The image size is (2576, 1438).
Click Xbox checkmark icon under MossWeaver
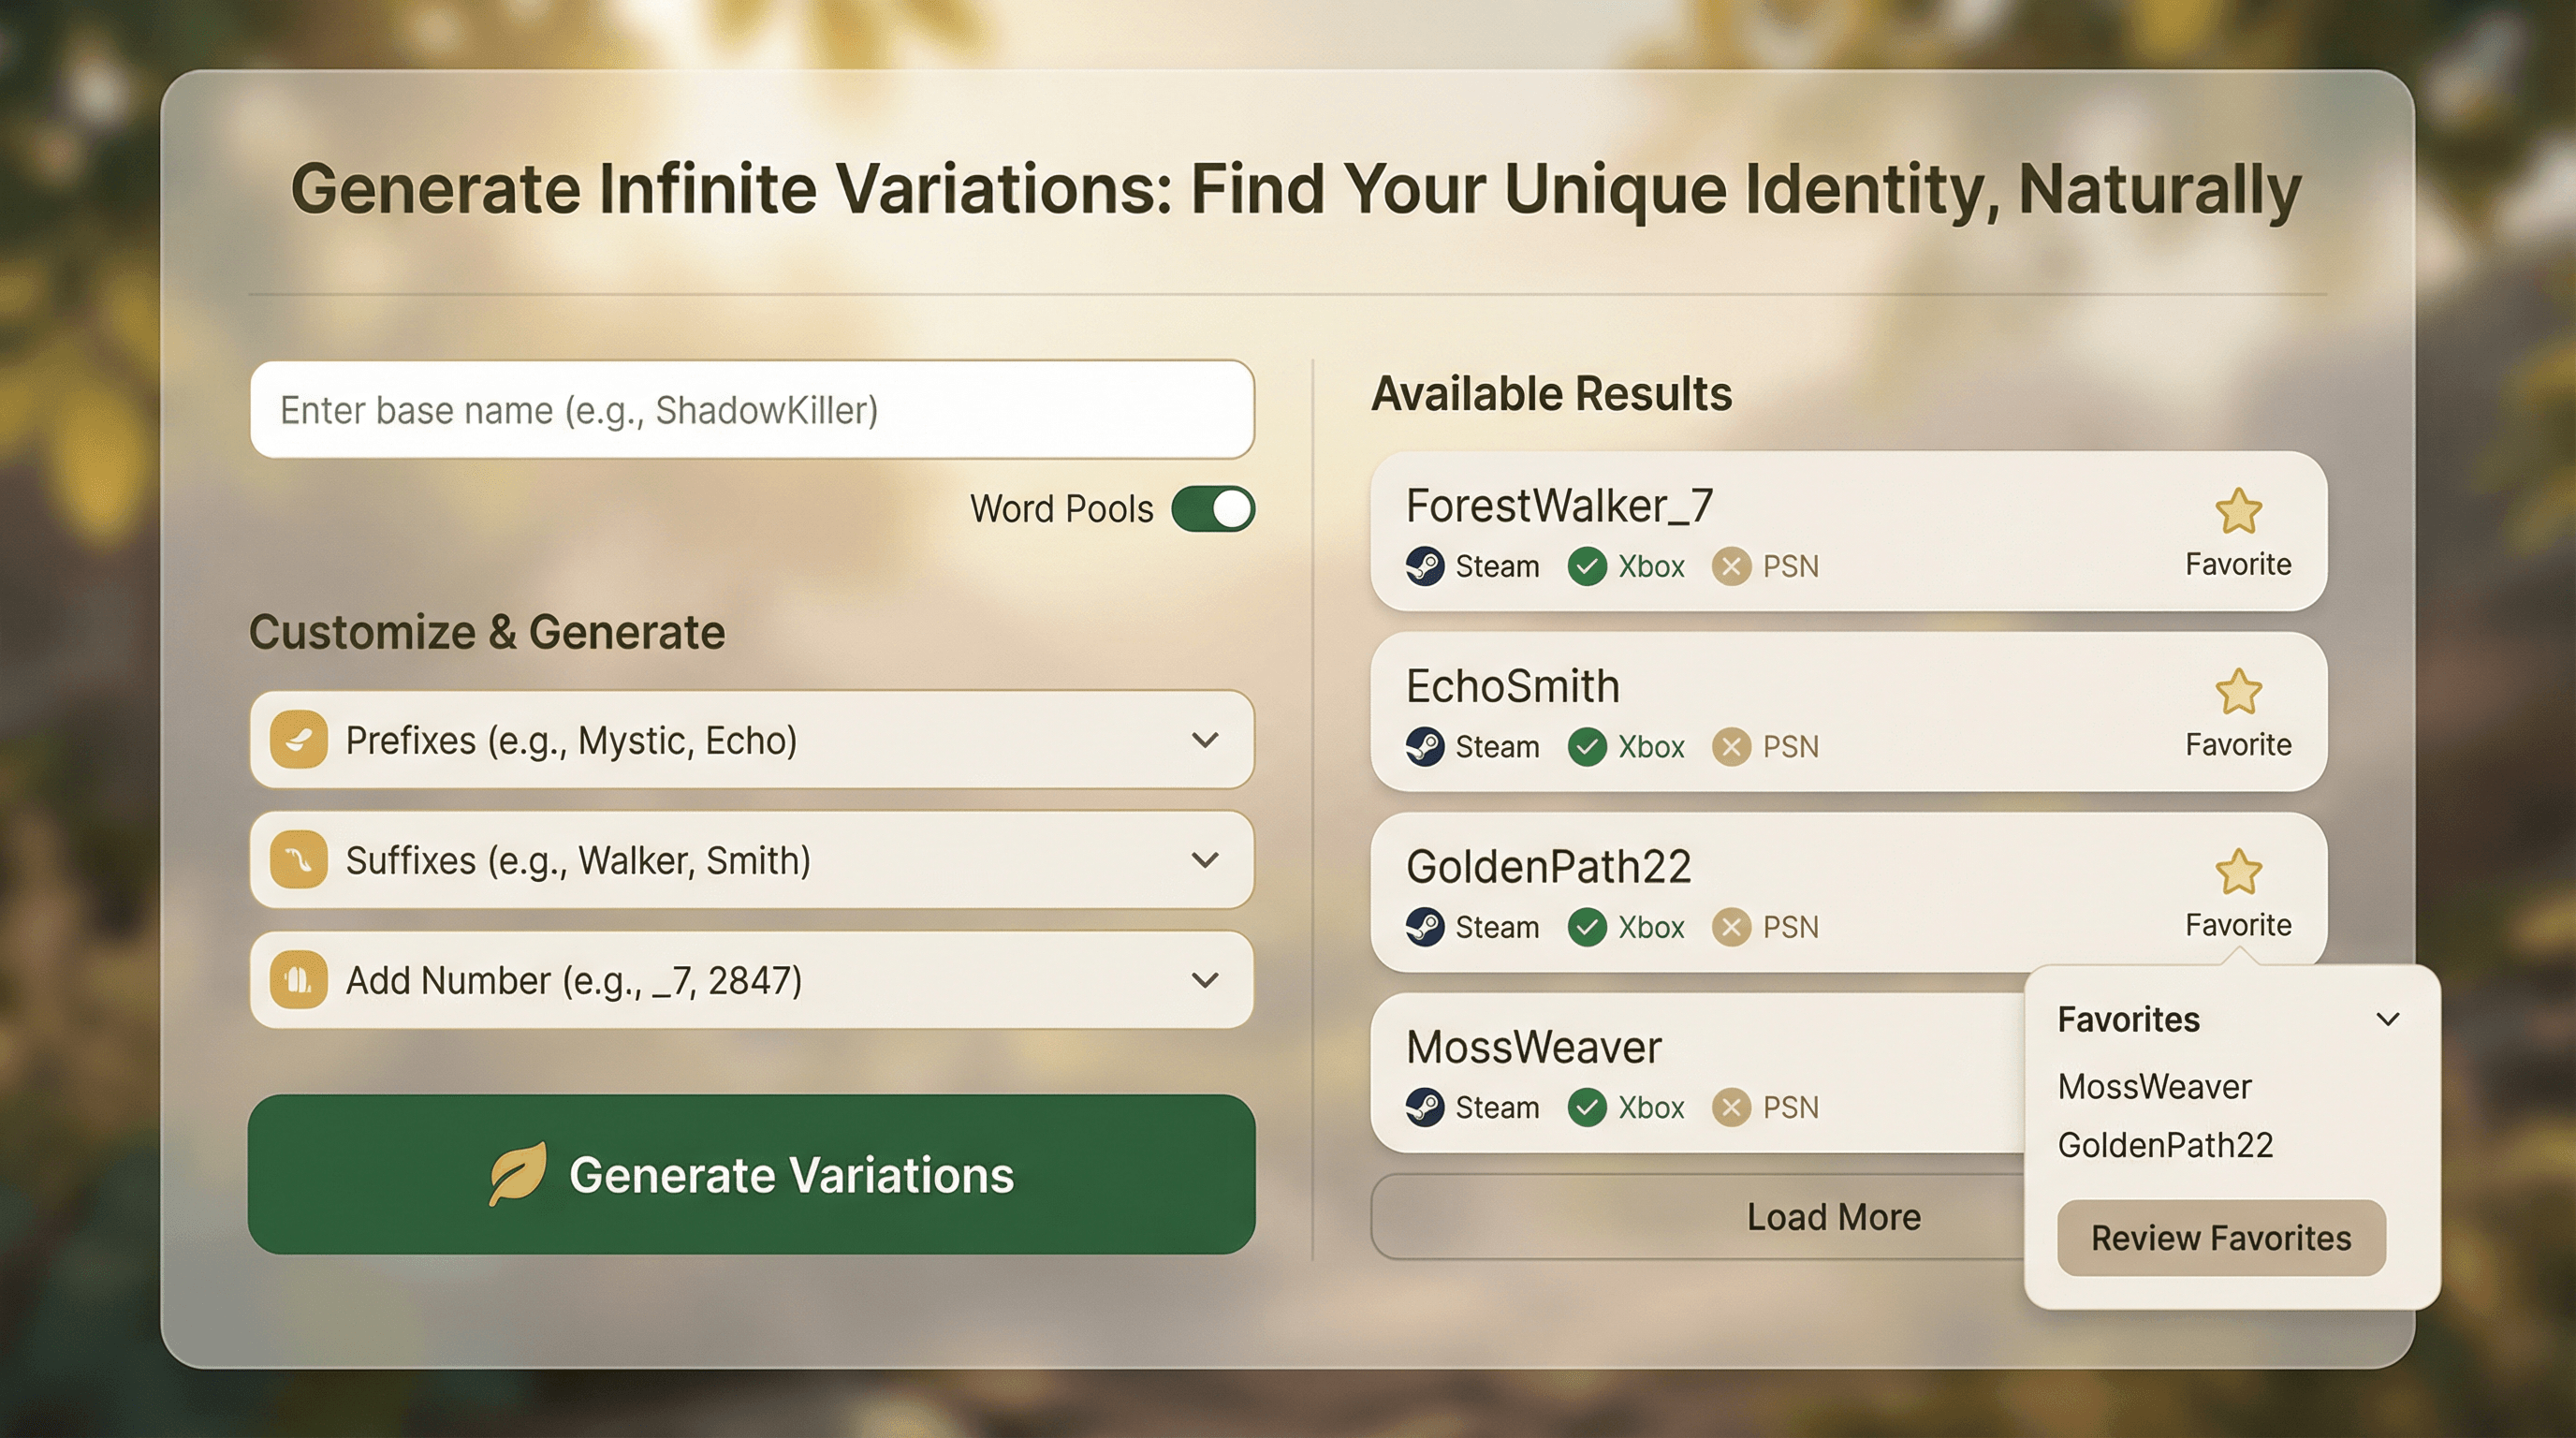1587,1107
